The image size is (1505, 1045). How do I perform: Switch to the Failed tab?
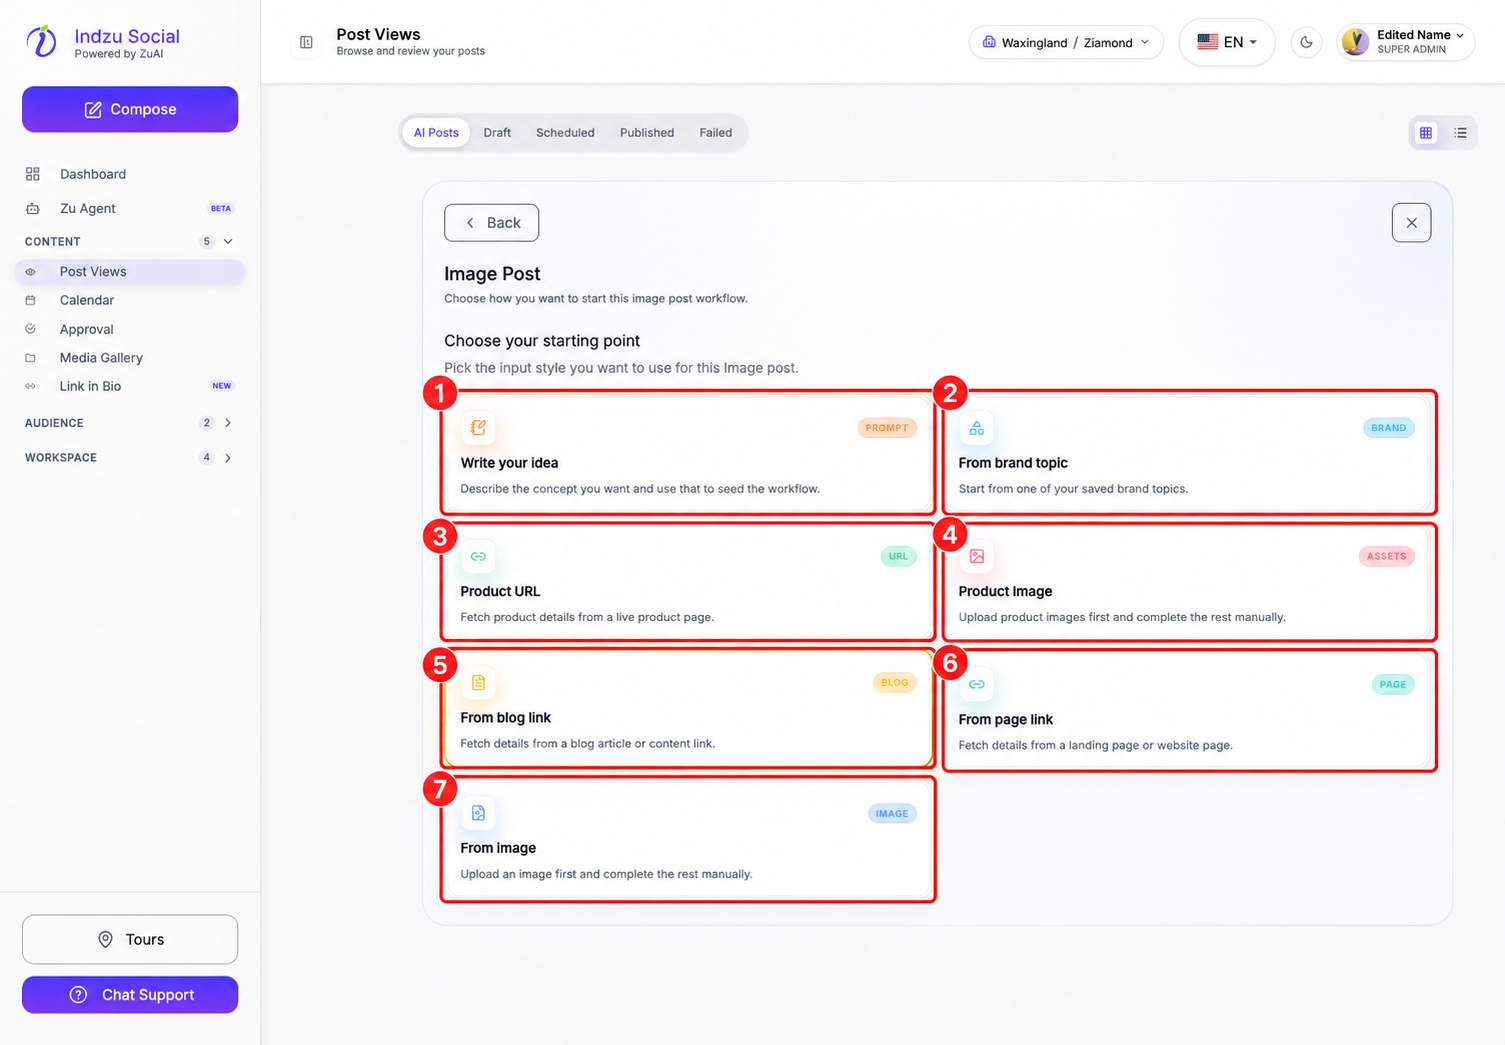pos(716,132)
